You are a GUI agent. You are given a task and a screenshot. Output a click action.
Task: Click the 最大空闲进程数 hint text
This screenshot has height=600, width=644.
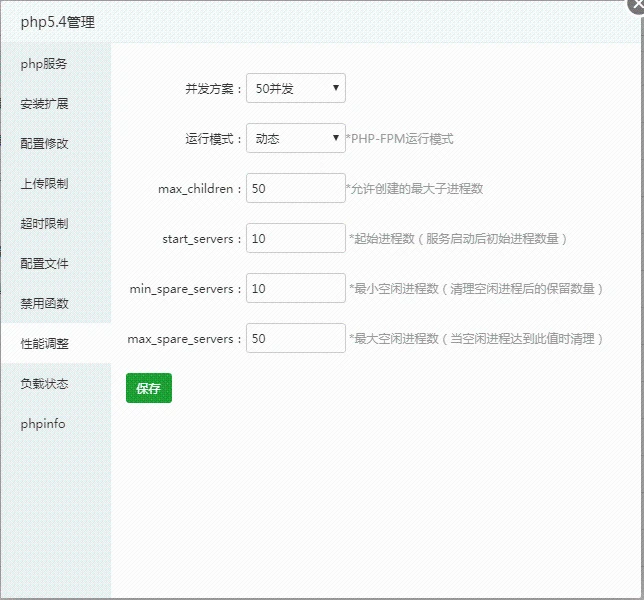(476, 339)
